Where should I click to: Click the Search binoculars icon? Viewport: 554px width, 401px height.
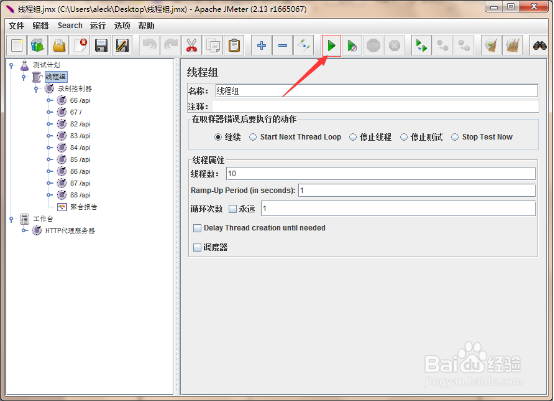point(540,46)
